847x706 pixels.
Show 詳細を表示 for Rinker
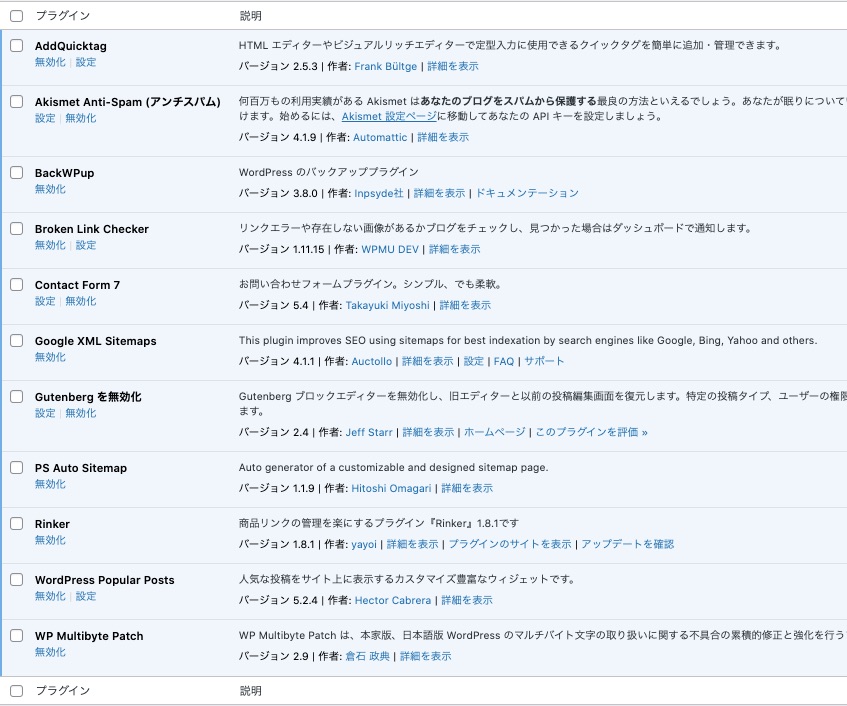tap(413, 544)
